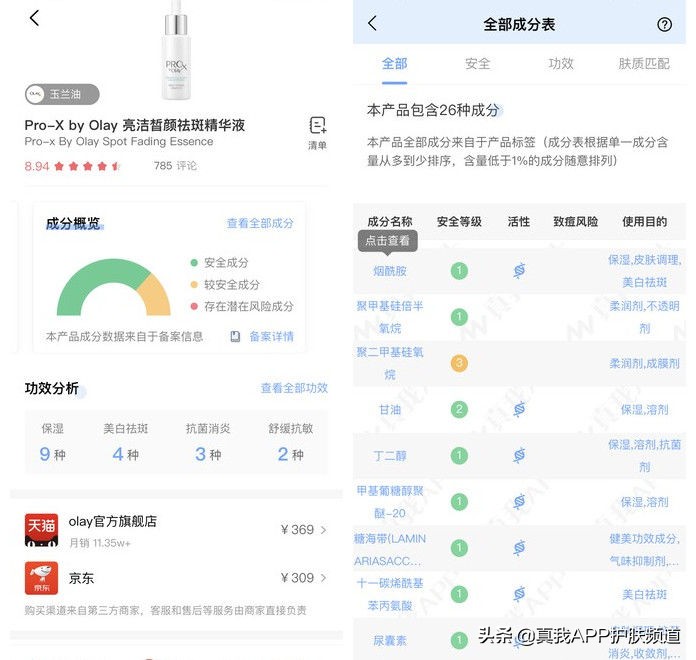Tap safety level 2 badge for 甘油
This screenshot has width=696, height=660.
click(x=459, y=409)
